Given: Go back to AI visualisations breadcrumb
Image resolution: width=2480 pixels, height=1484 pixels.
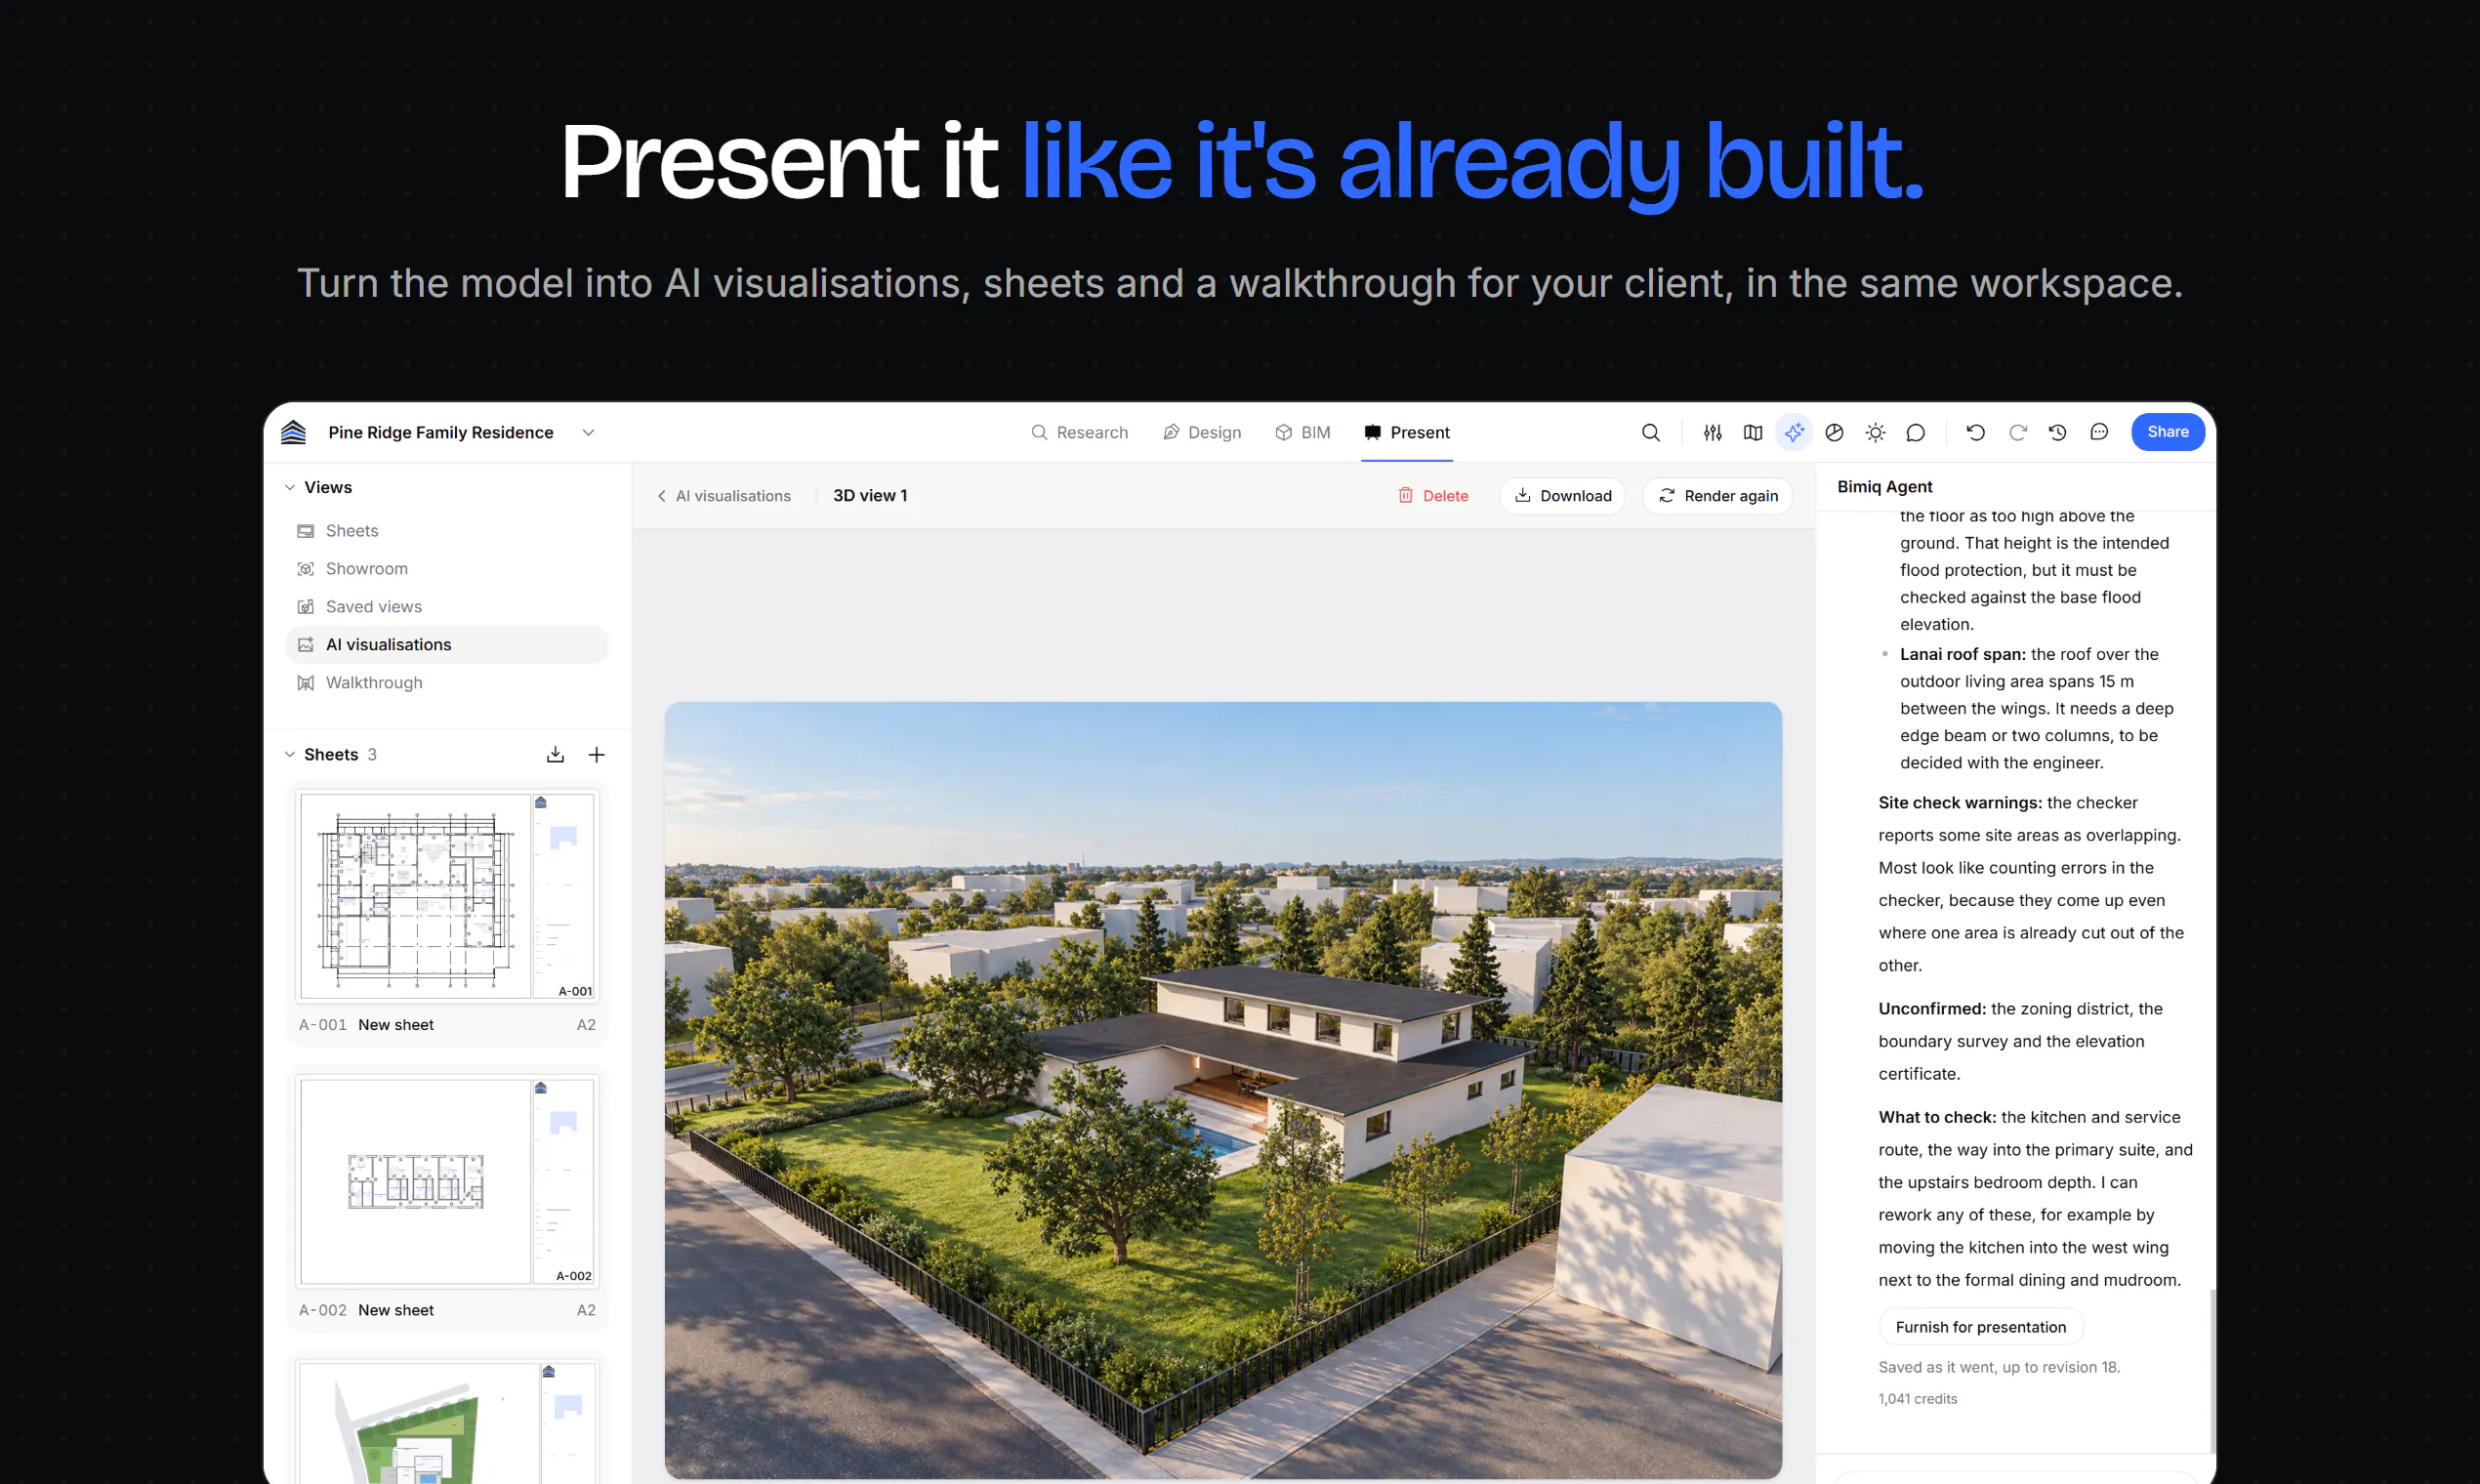Looking at the screenshot, I should pyautogui.click(x=724, y=496).
